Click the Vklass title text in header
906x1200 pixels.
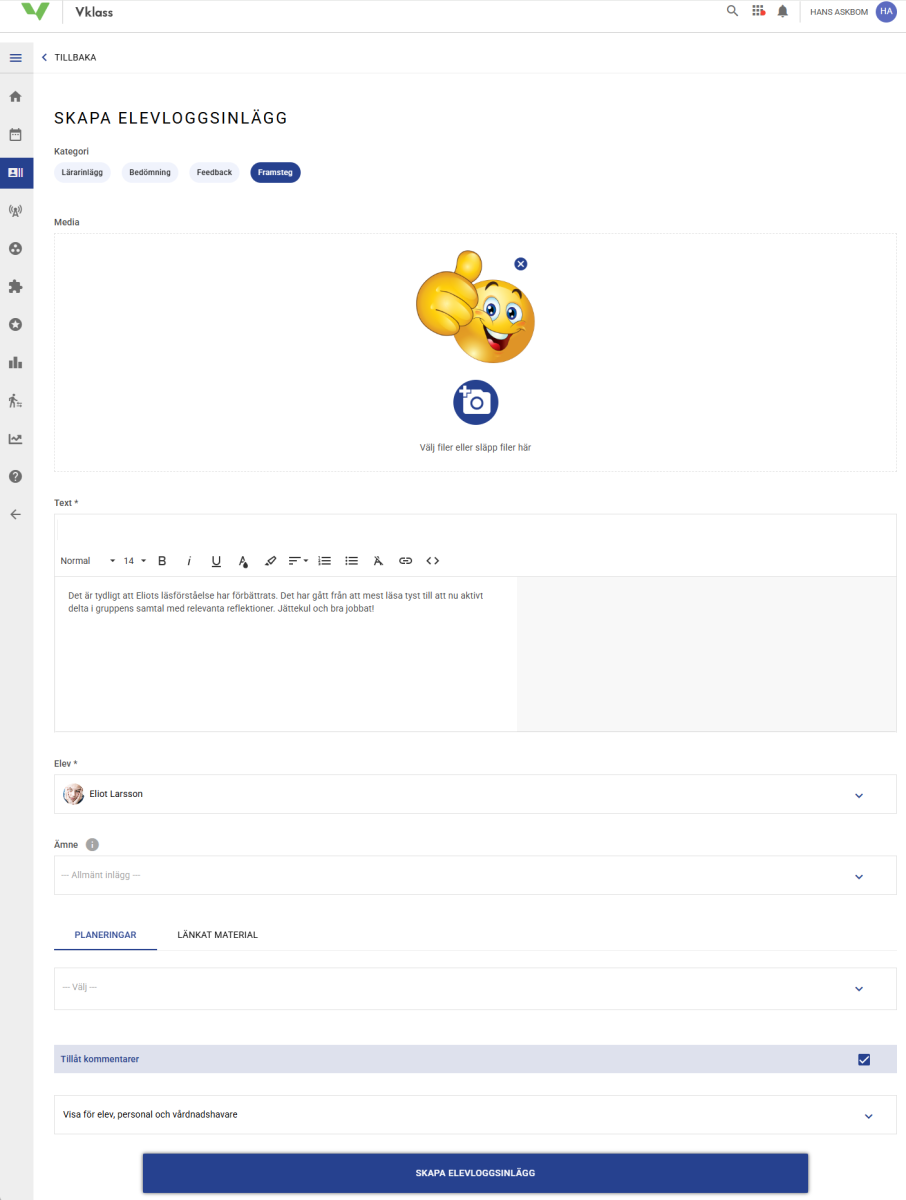coord(93,12)
